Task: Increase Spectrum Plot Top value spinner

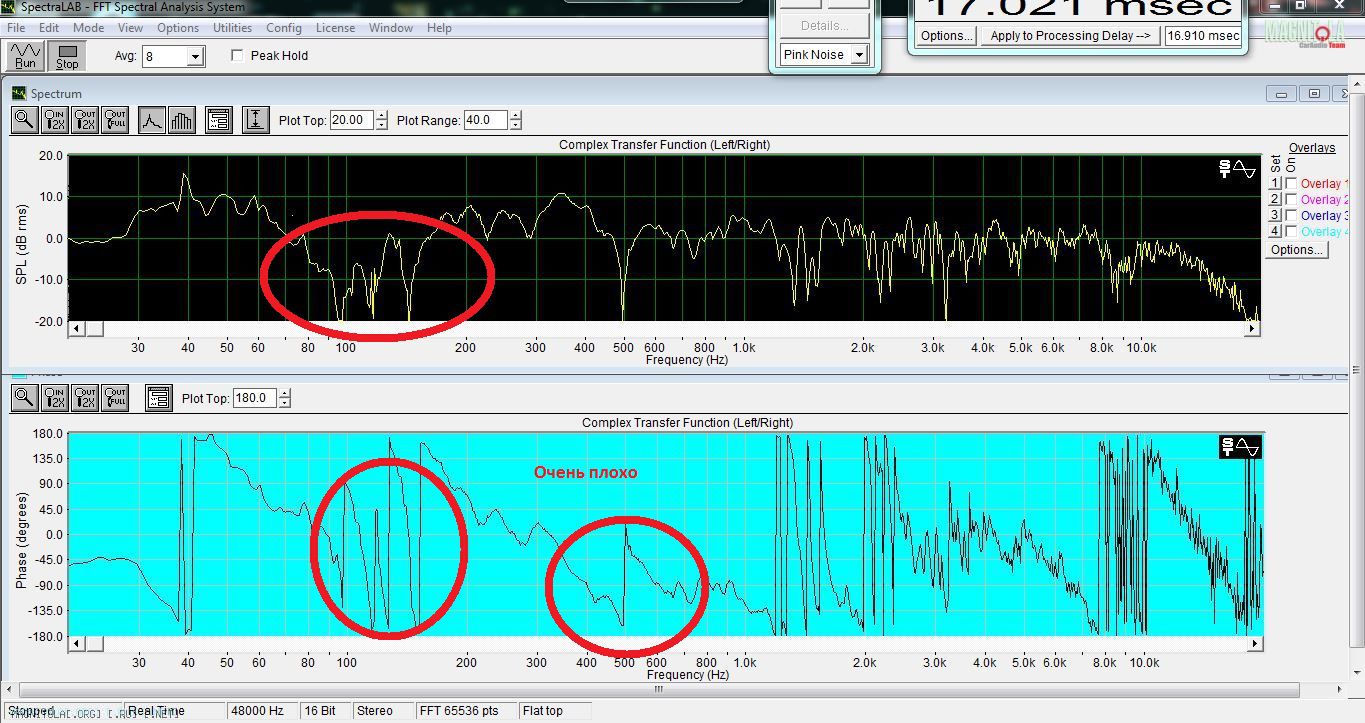Action: coord(381,116)
